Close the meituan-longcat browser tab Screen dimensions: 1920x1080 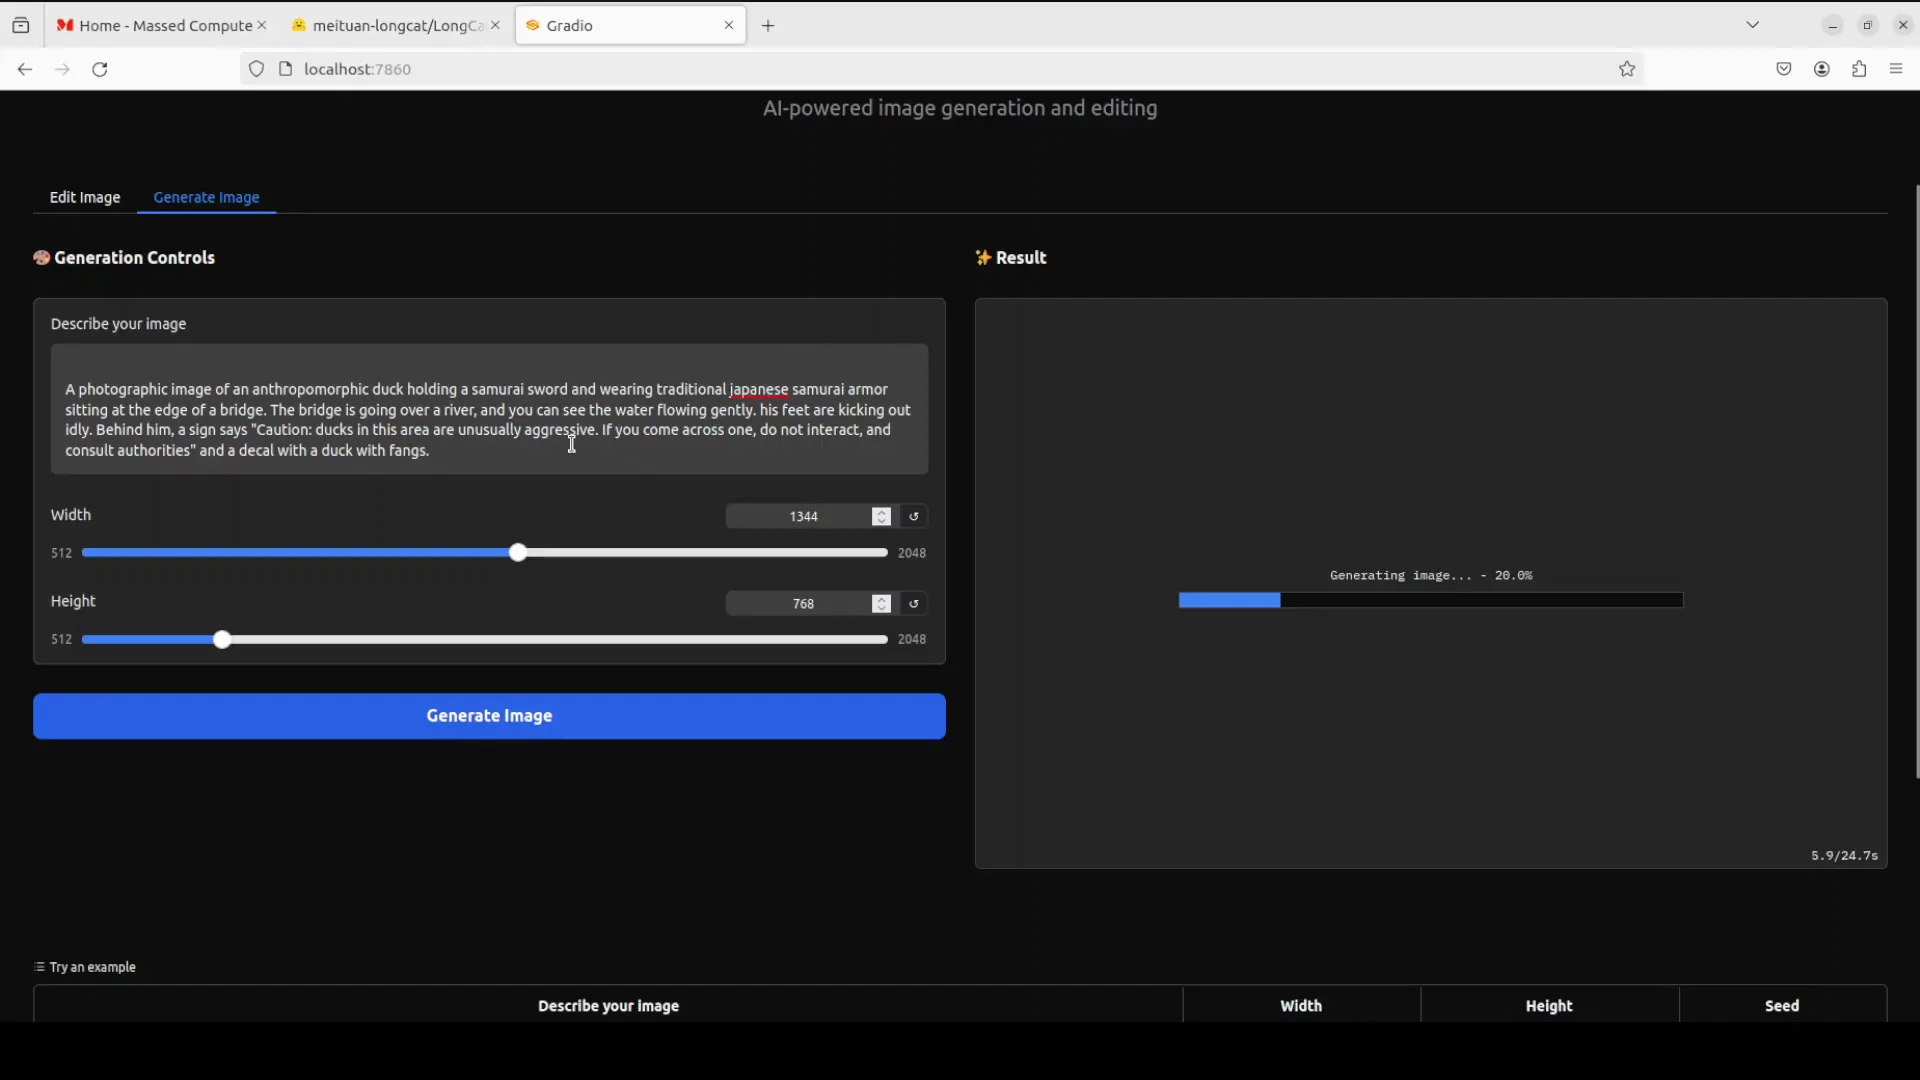pyautogui.click(x=496, y=25)
